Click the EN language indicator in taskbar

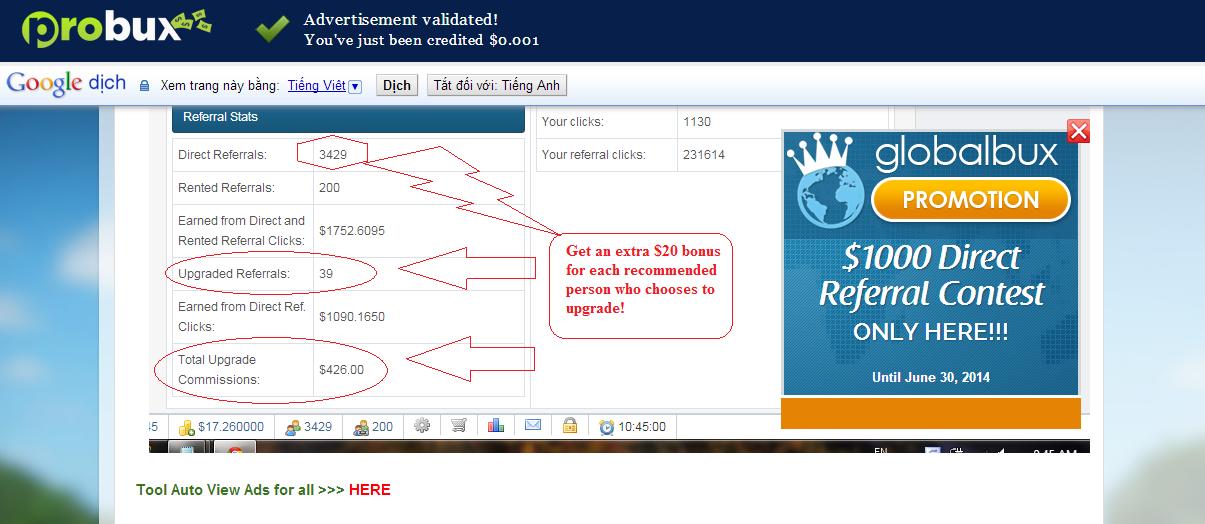pos(881,451)
